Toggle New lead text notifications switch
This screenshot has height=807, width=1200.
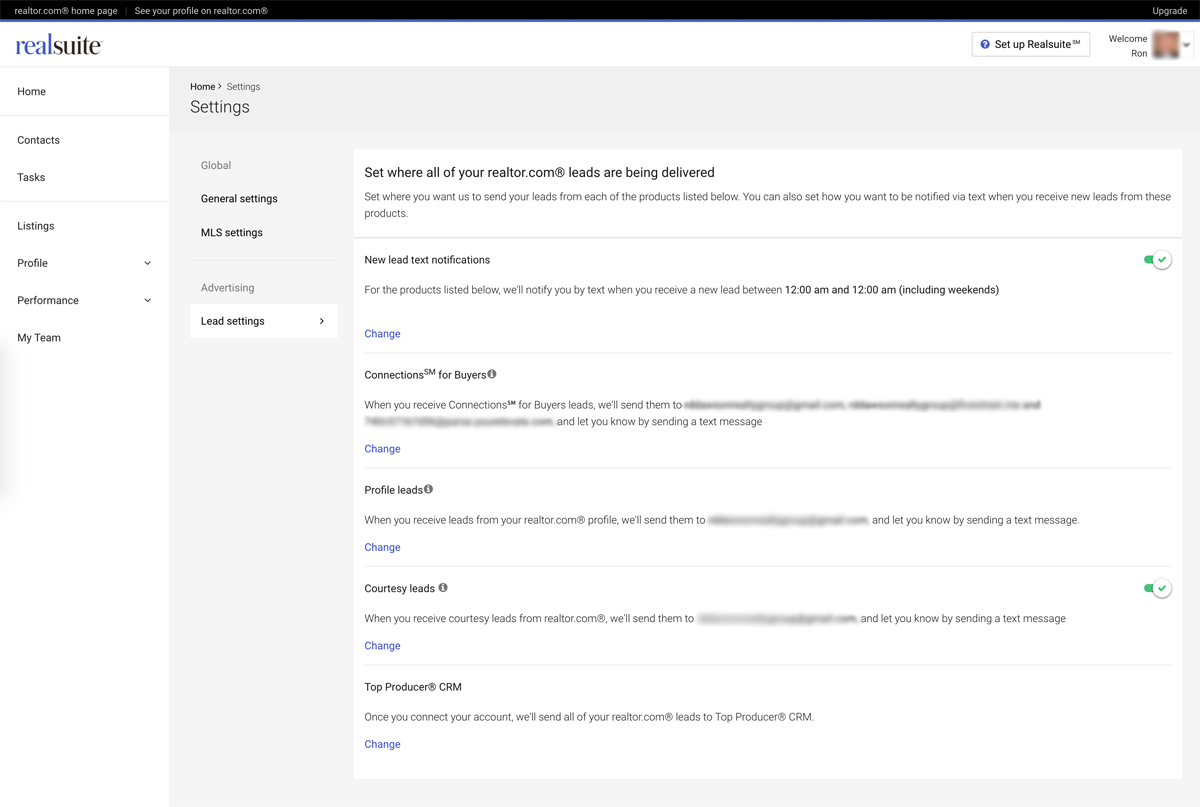tap(1157, 260)
